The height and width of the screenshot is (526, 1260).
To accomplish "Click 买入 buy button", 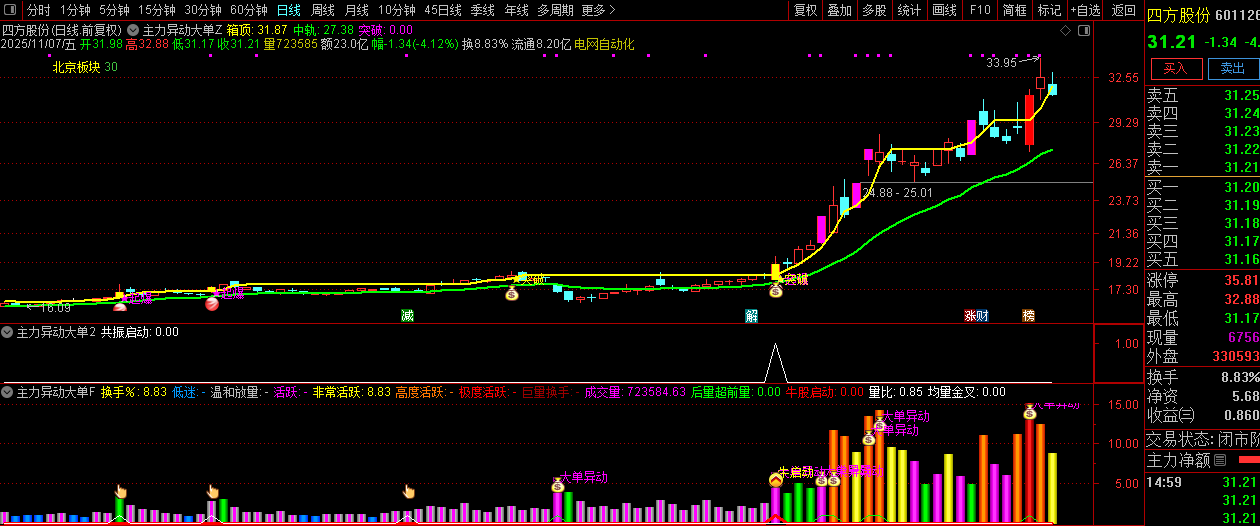I will (x=1176, y=68).
